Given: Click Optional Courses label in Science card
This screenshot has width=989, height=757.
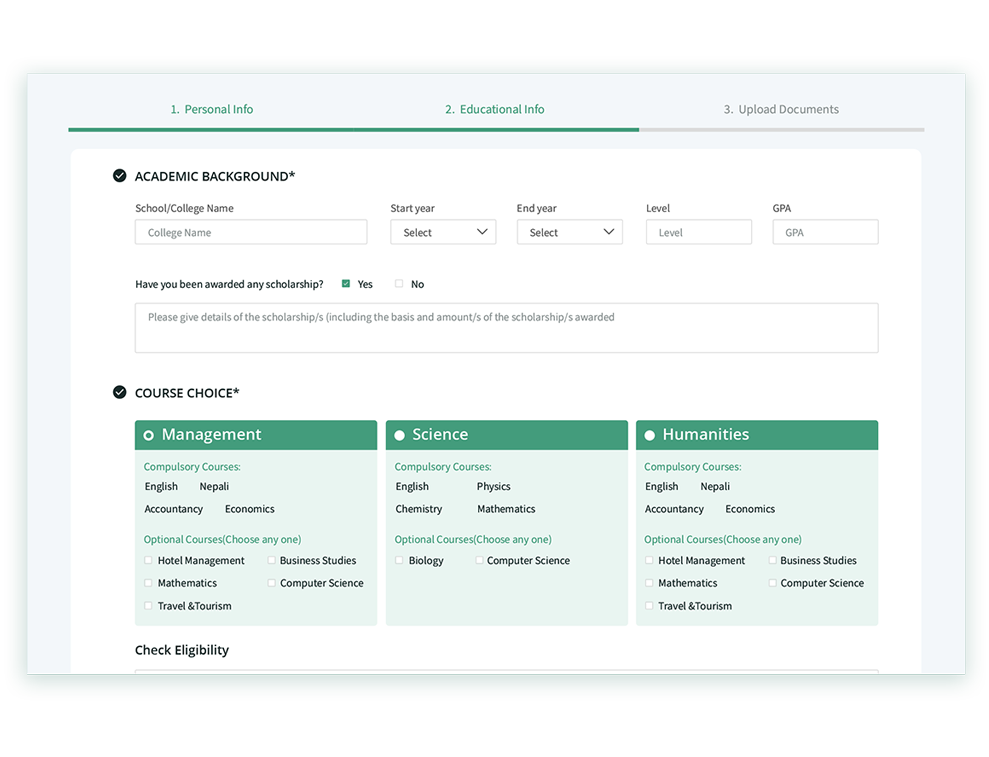Looking at the screenshot, I should pyautogui.click(x=473, y=539).
